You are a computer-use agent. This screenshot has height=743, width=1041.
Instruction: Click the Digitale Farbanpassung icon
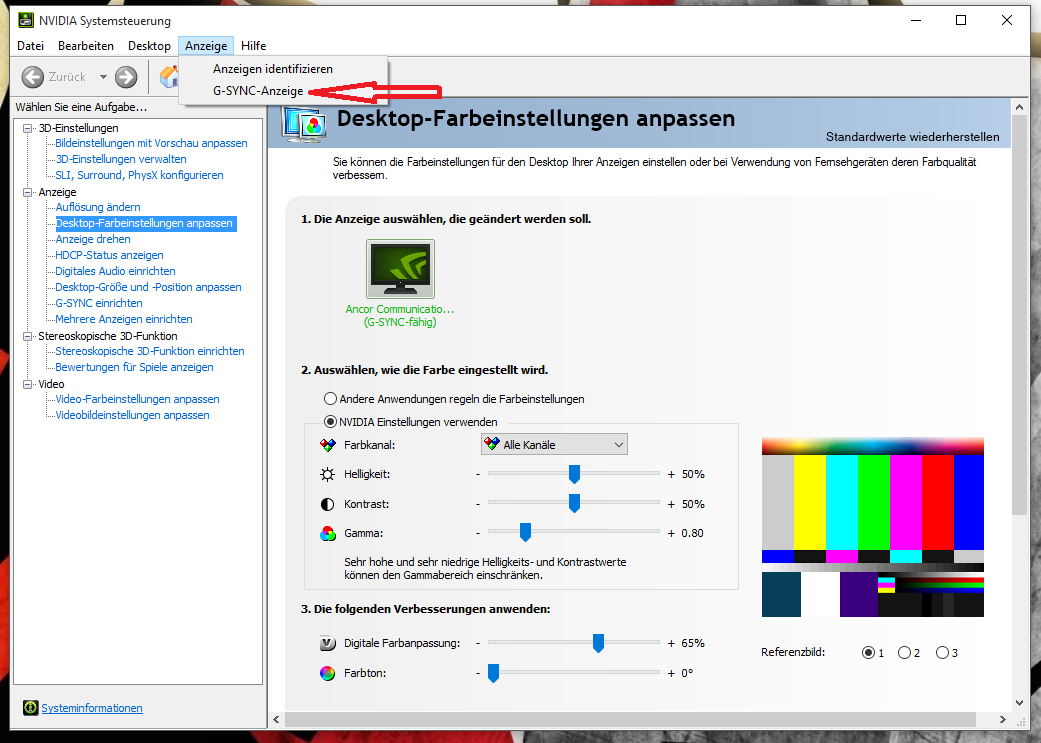[328, 643]
